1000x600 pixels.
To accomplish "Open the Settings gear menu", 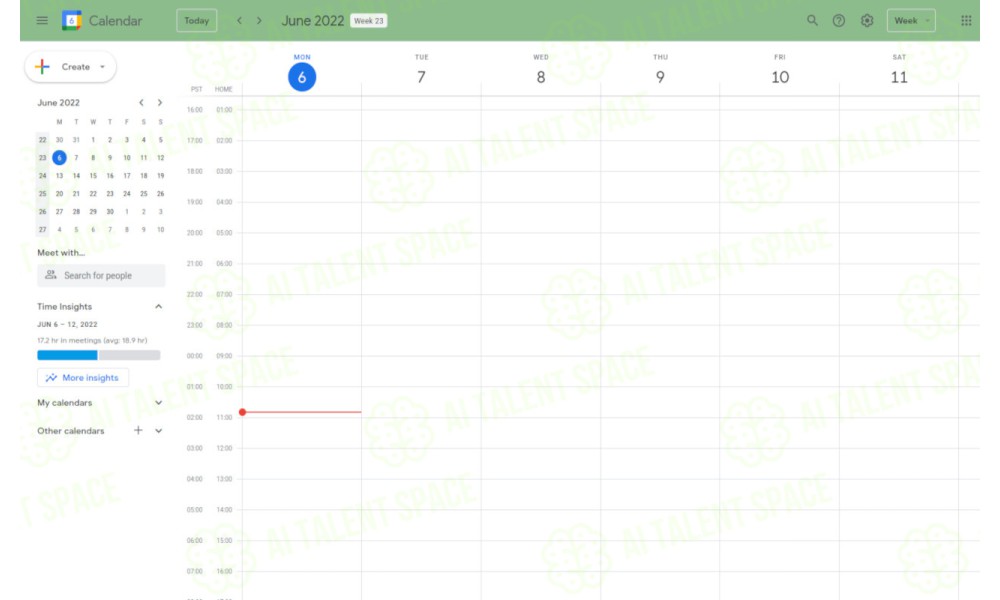I will [x=867, y=20].
